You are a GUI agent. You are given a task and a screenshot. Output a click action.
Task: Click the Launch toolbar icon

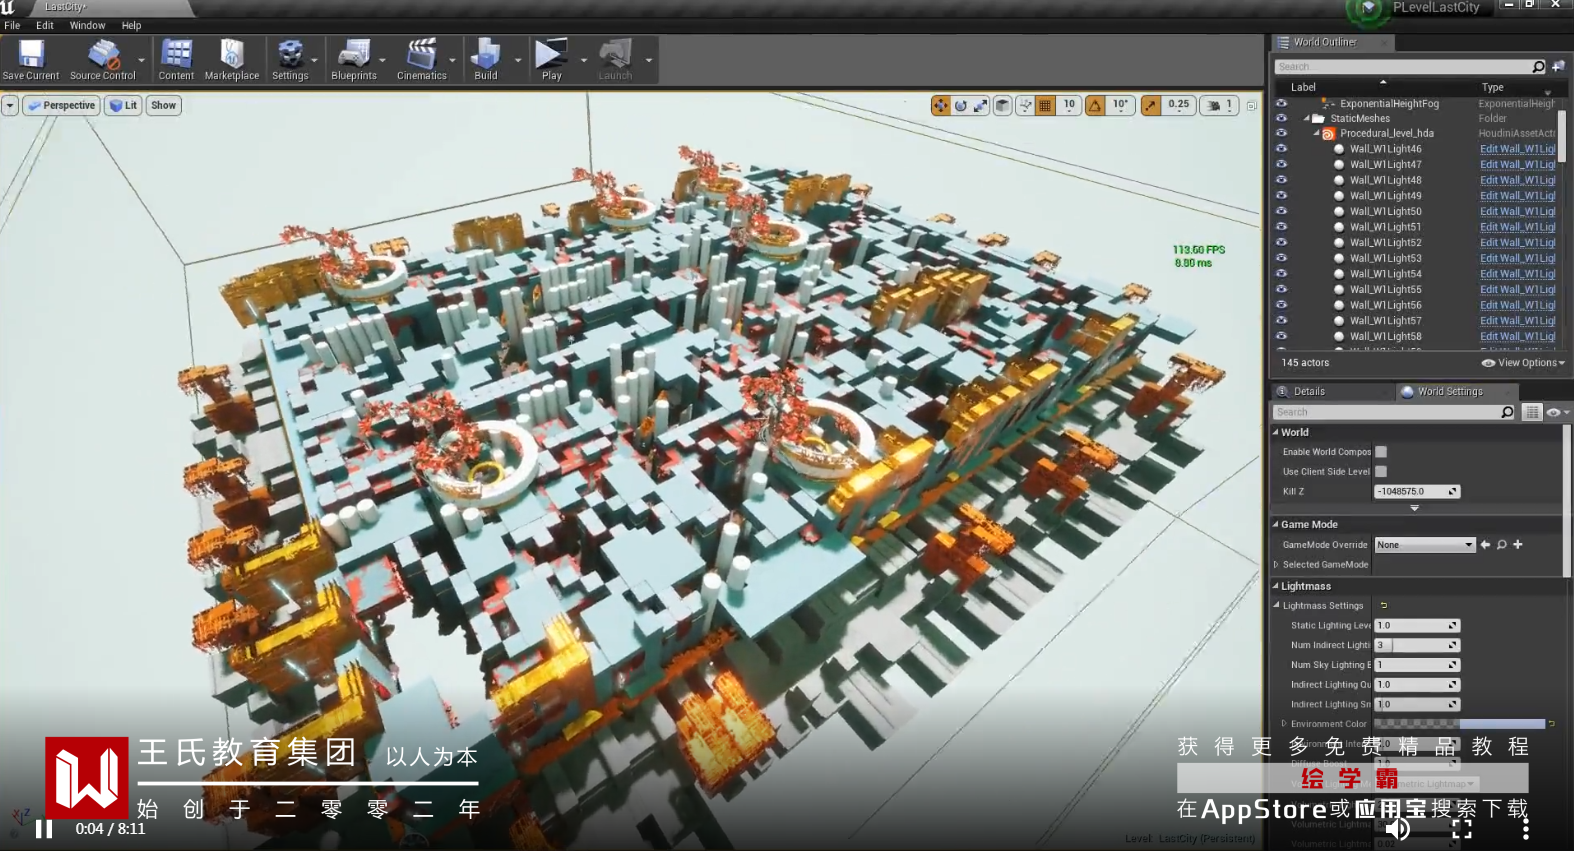(615, 60)
